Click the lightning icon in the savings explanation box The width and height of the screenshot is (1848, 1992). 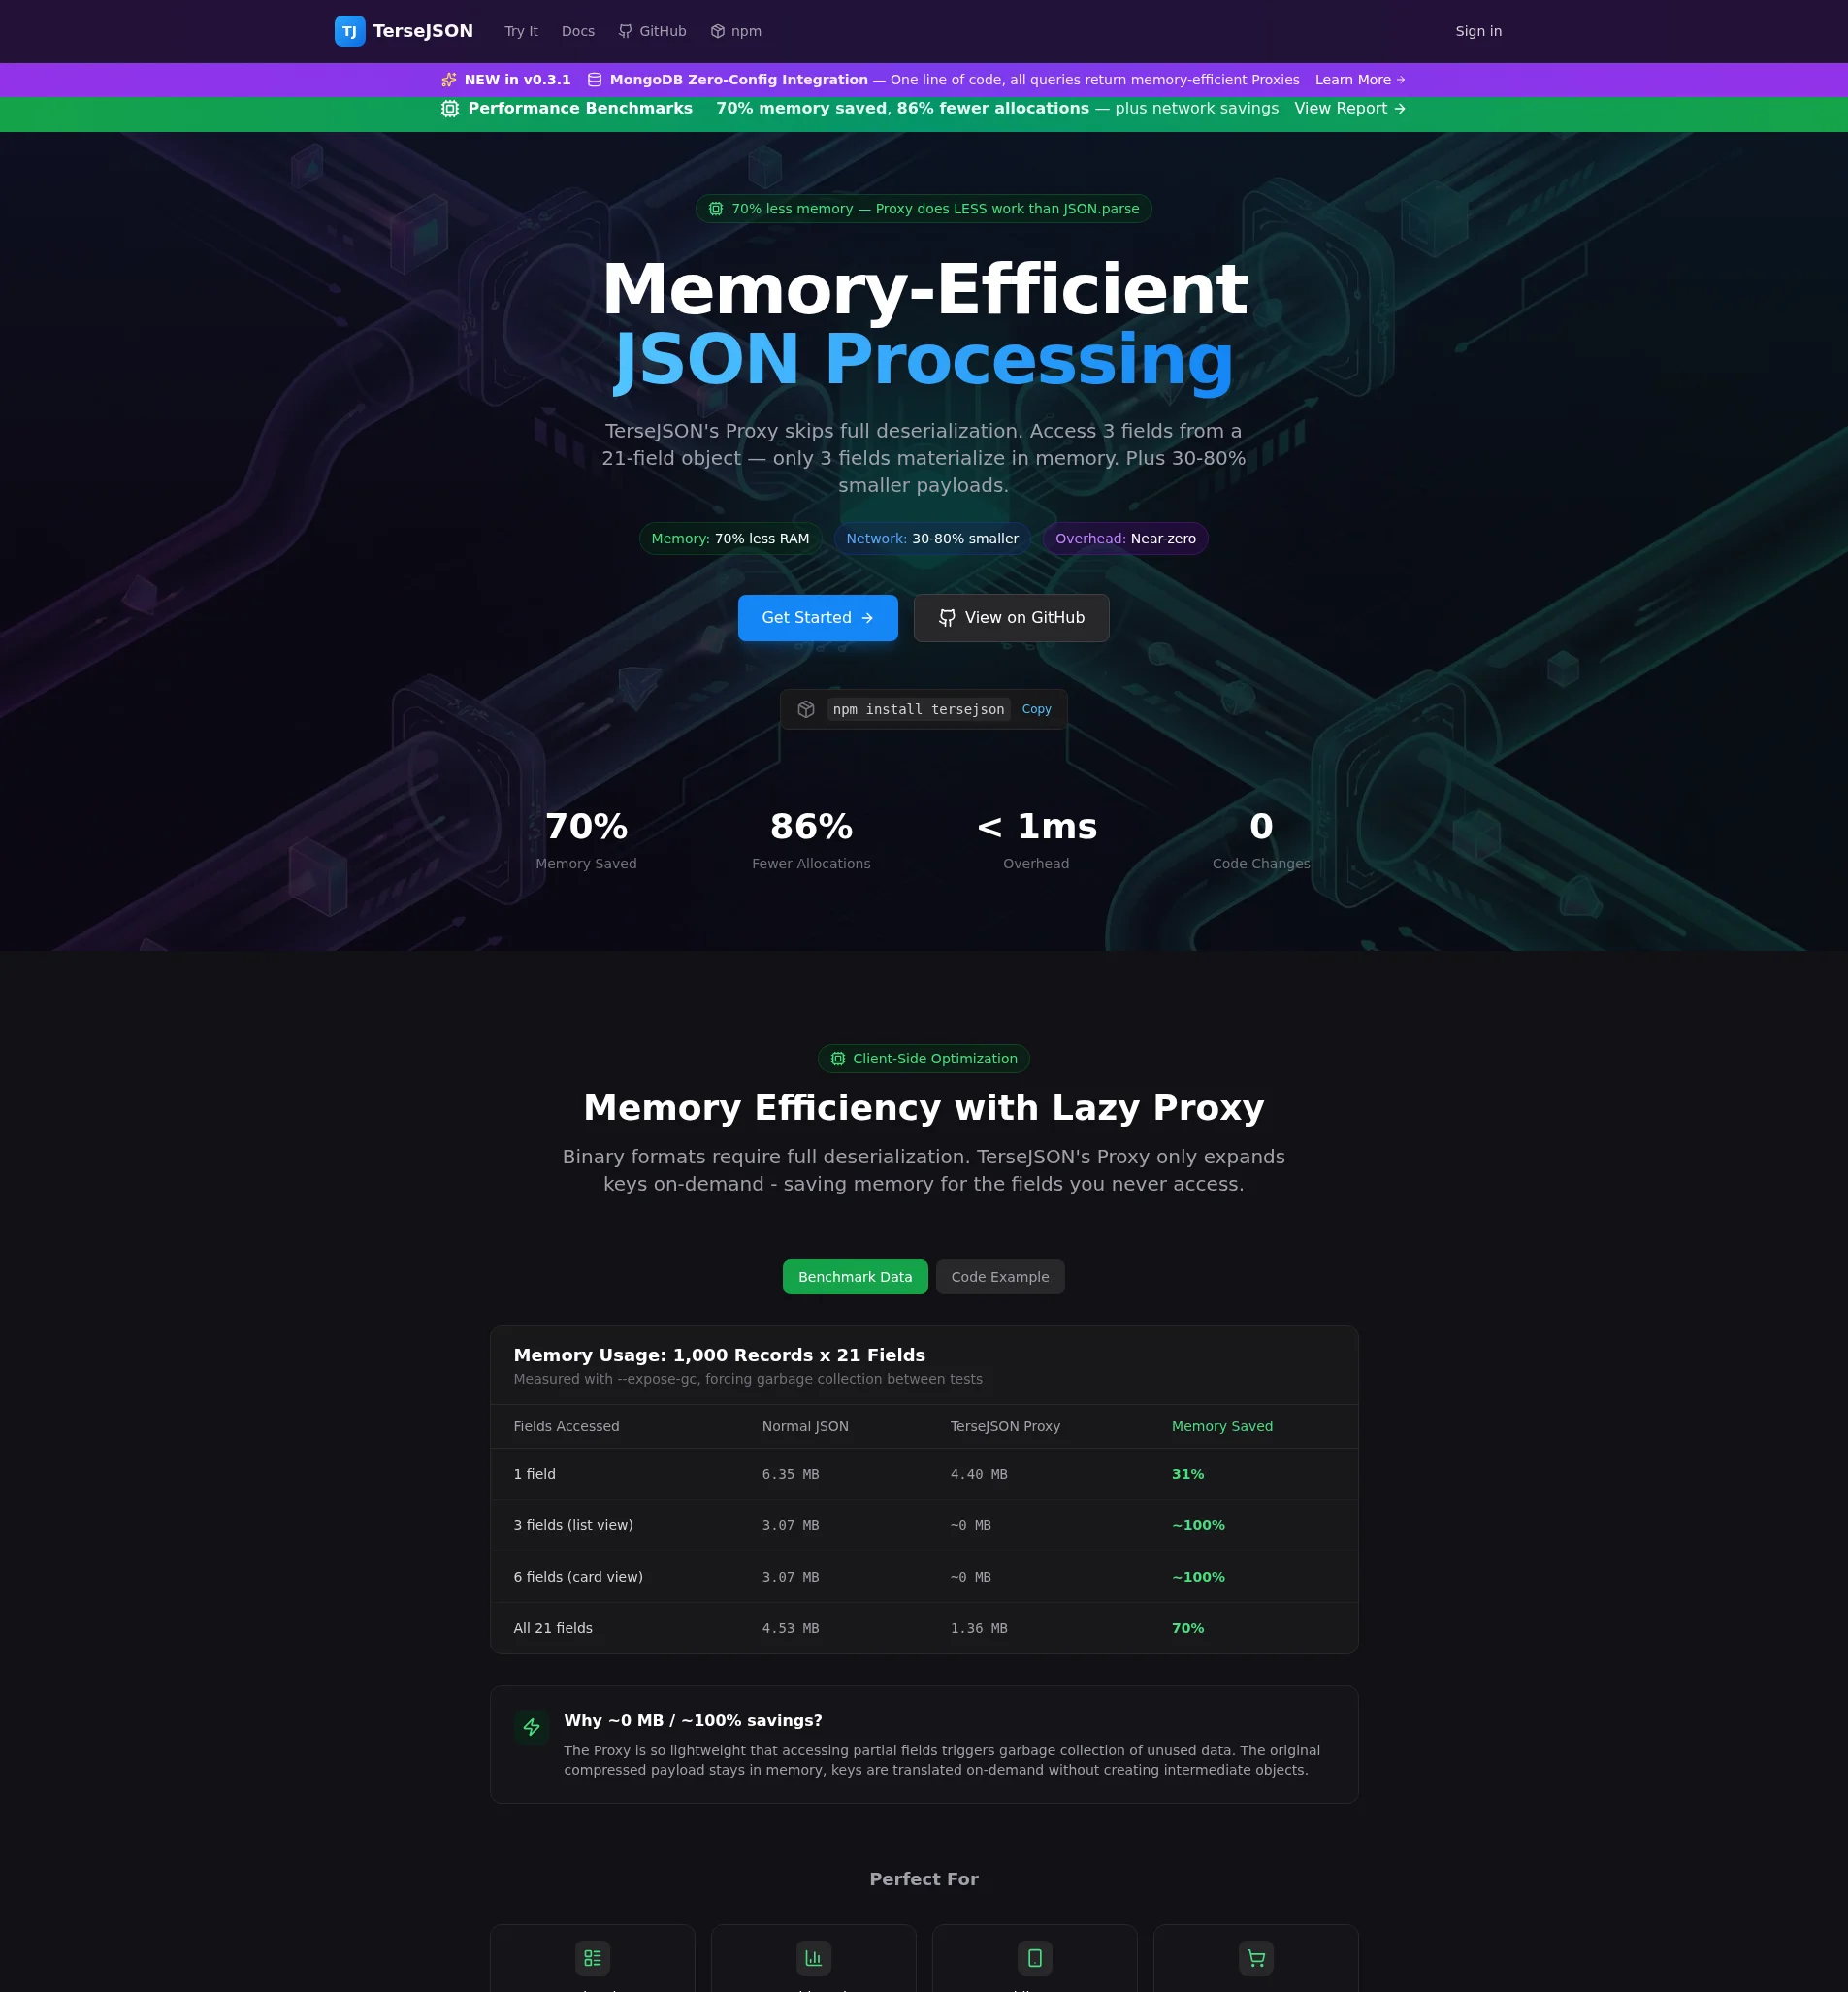(531, 1727)
